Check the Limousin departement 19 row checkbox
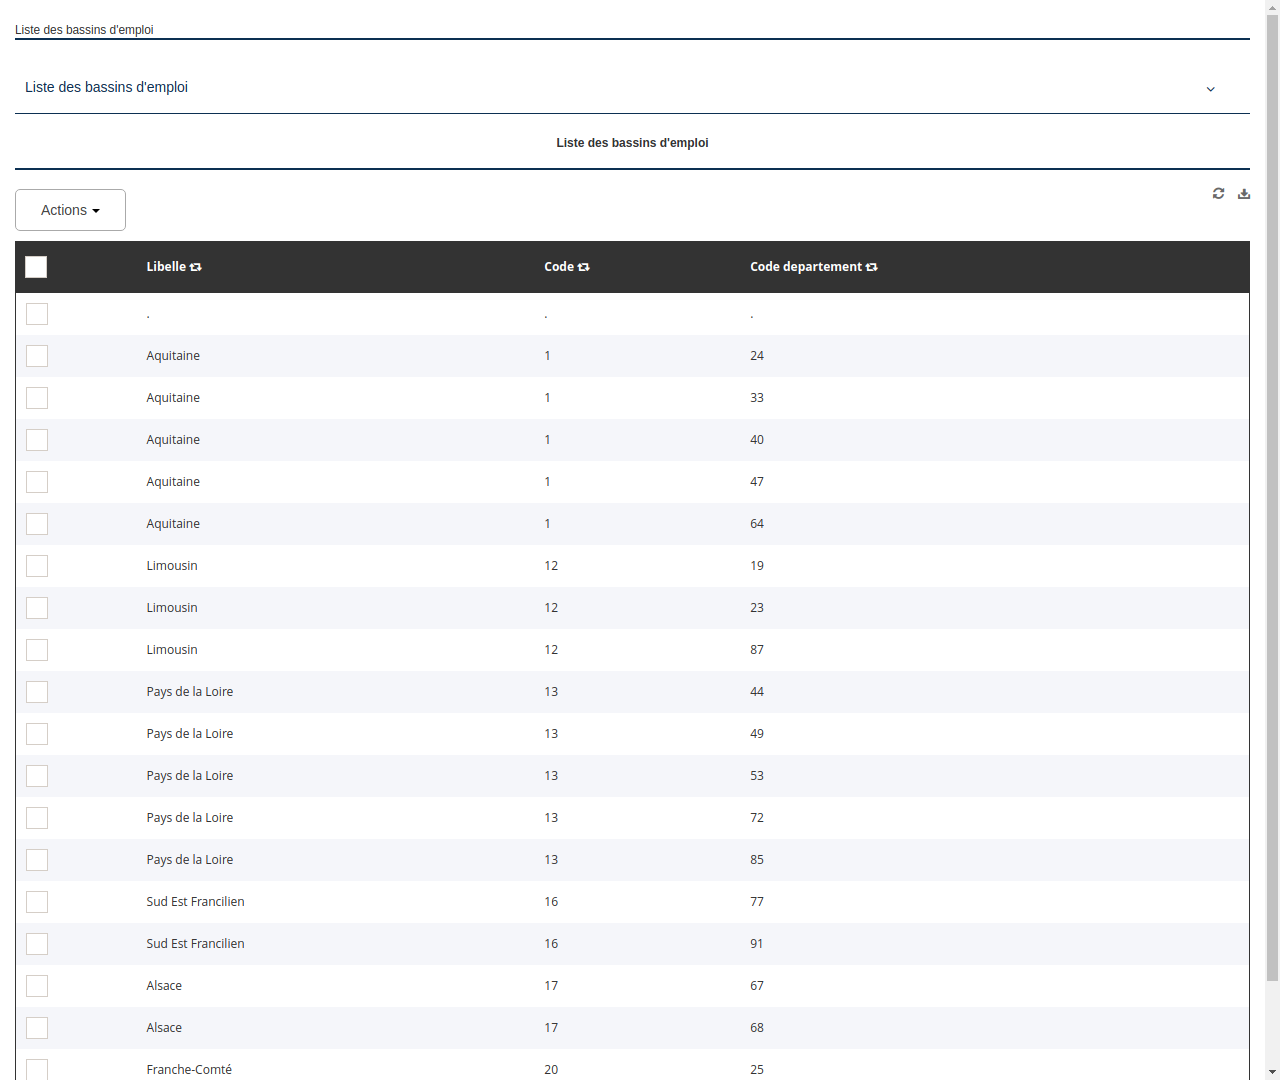Viewport: 1280px width, 1080px height. tap(37, 566)
